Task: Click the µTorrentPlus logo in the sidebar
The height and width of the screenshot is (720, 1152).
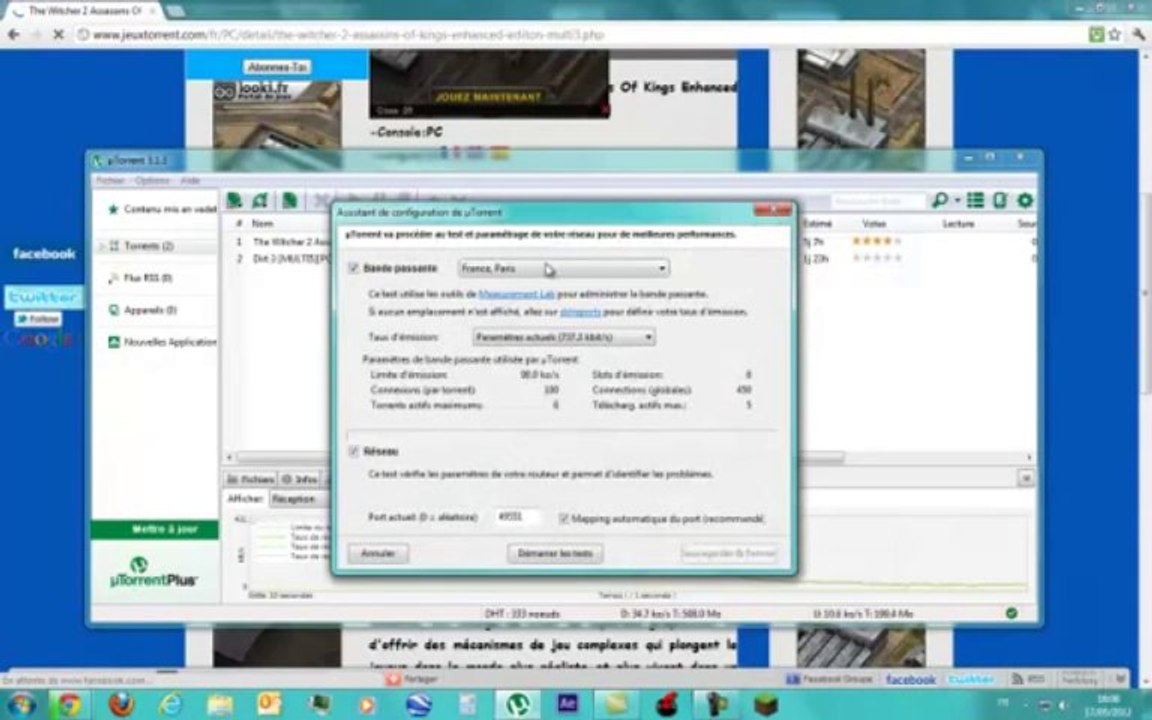Action: click(x=154, y=573)
